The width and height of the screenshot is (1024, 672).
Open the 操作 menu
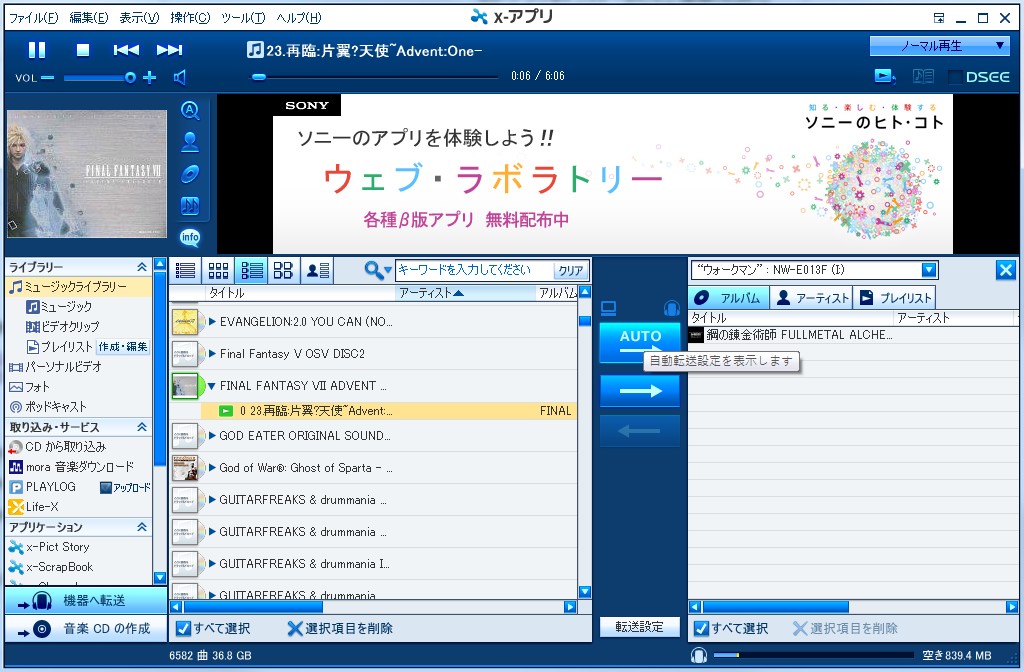coord(190,18)
